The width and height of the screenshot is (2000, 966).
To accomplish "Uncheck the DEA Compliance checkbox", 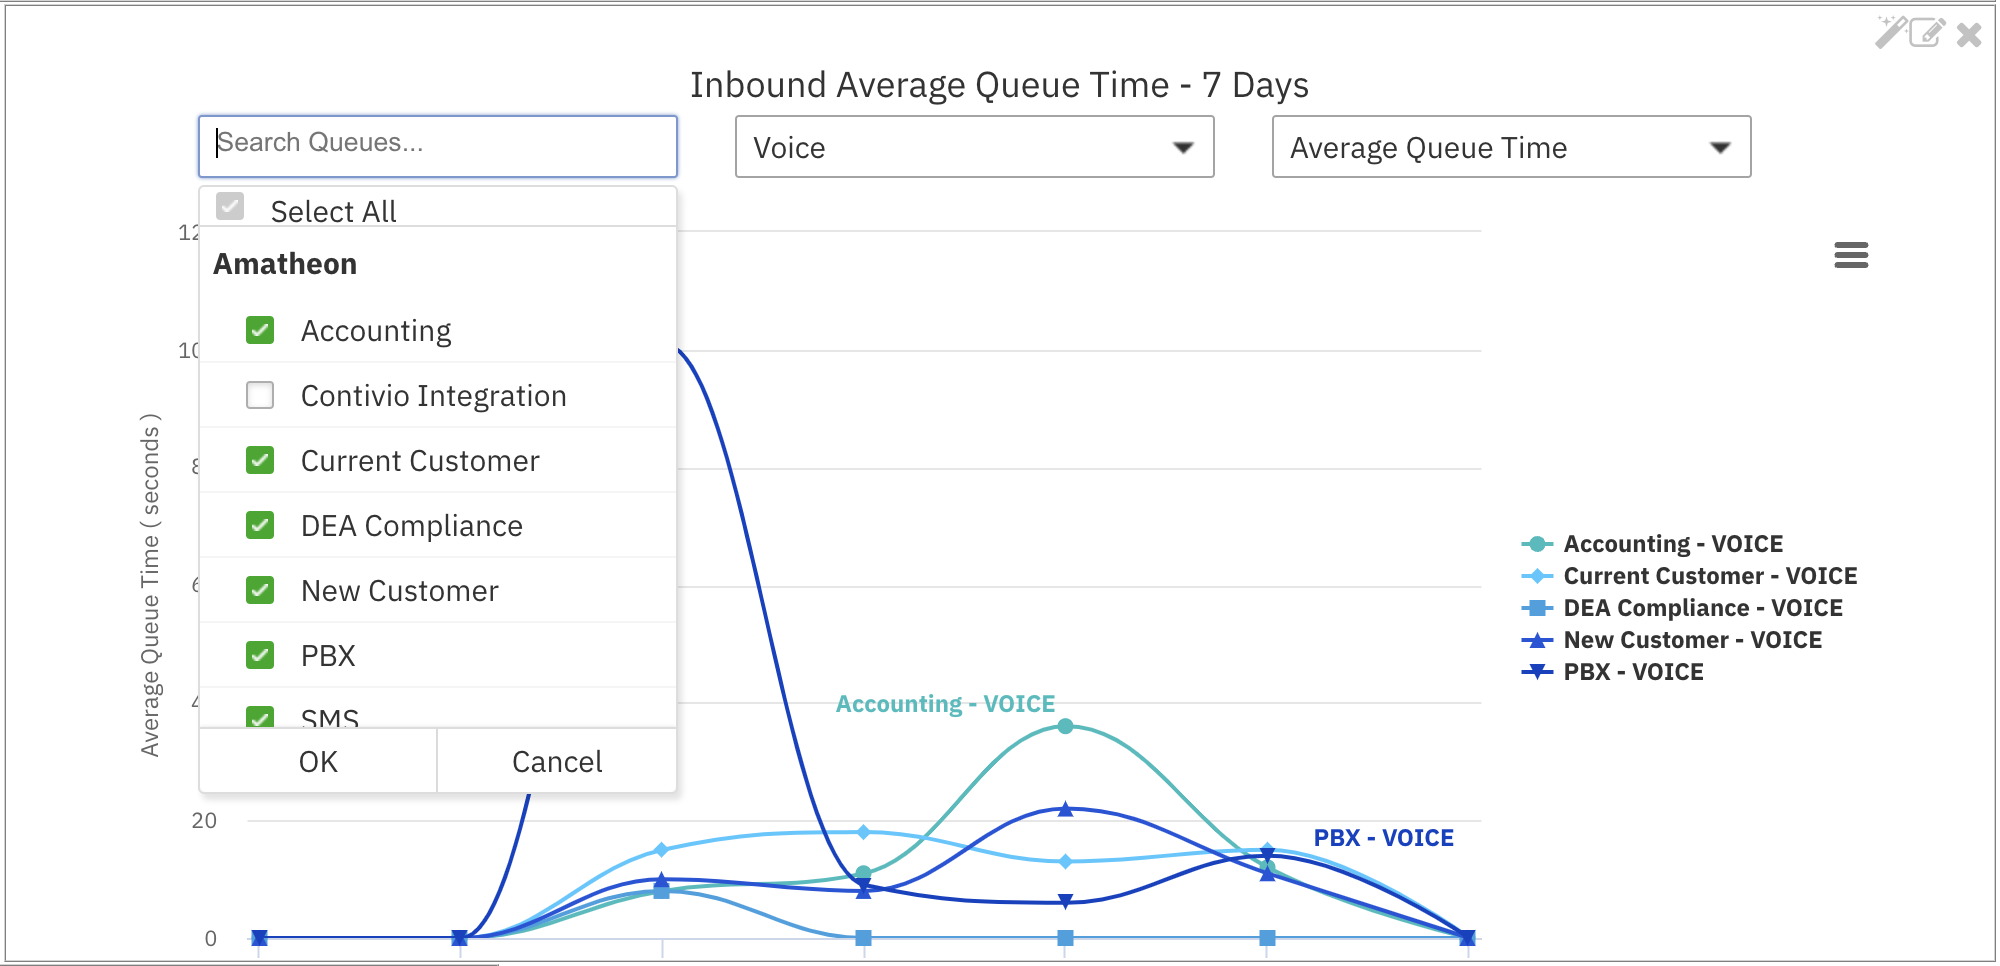I will point(260,526).
